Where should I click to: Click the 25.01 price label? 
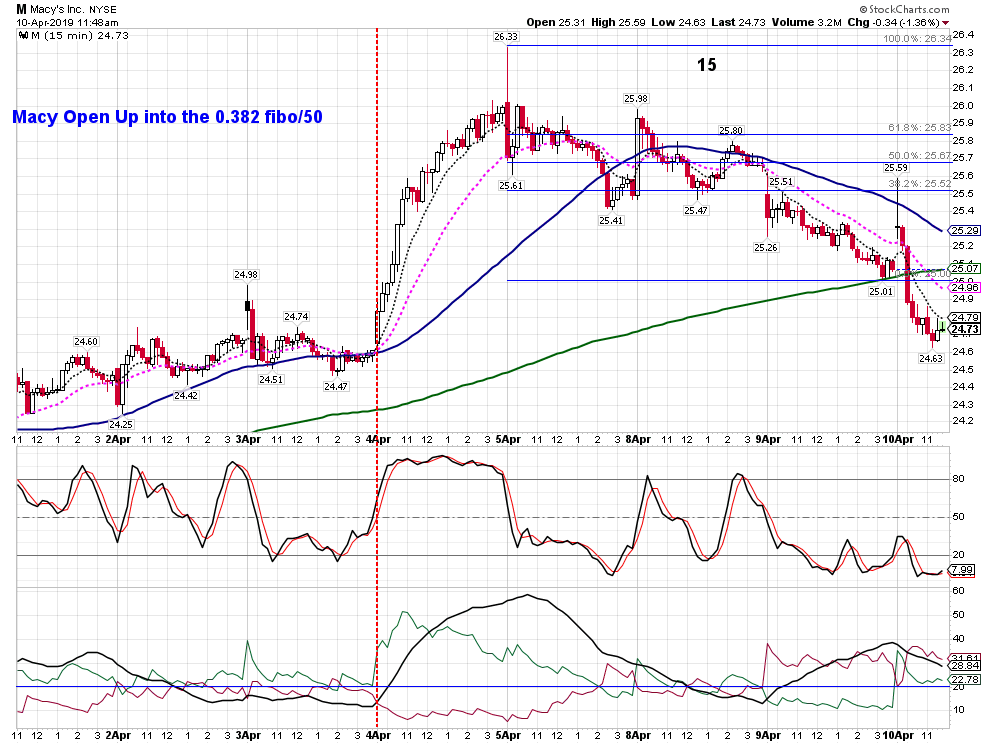click(881, 291)
